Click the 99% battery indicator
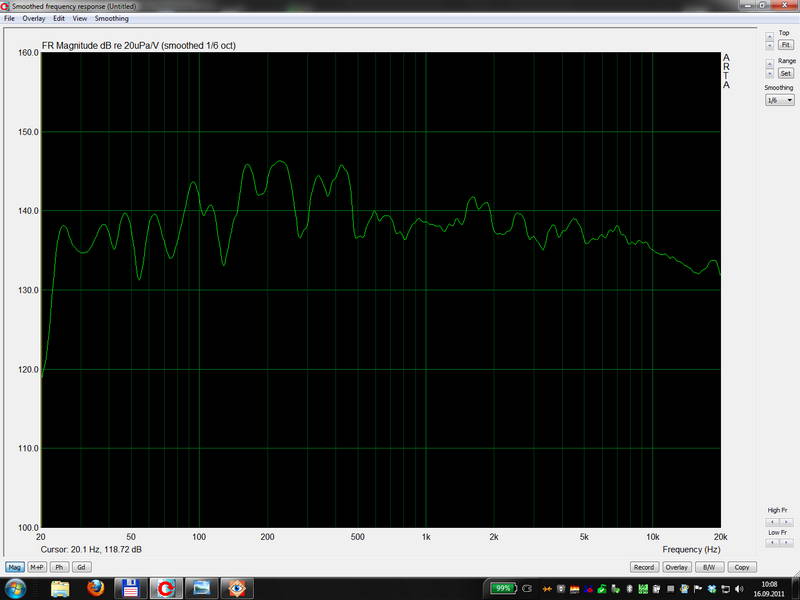The image size is (800, 600). coord(503,588)
